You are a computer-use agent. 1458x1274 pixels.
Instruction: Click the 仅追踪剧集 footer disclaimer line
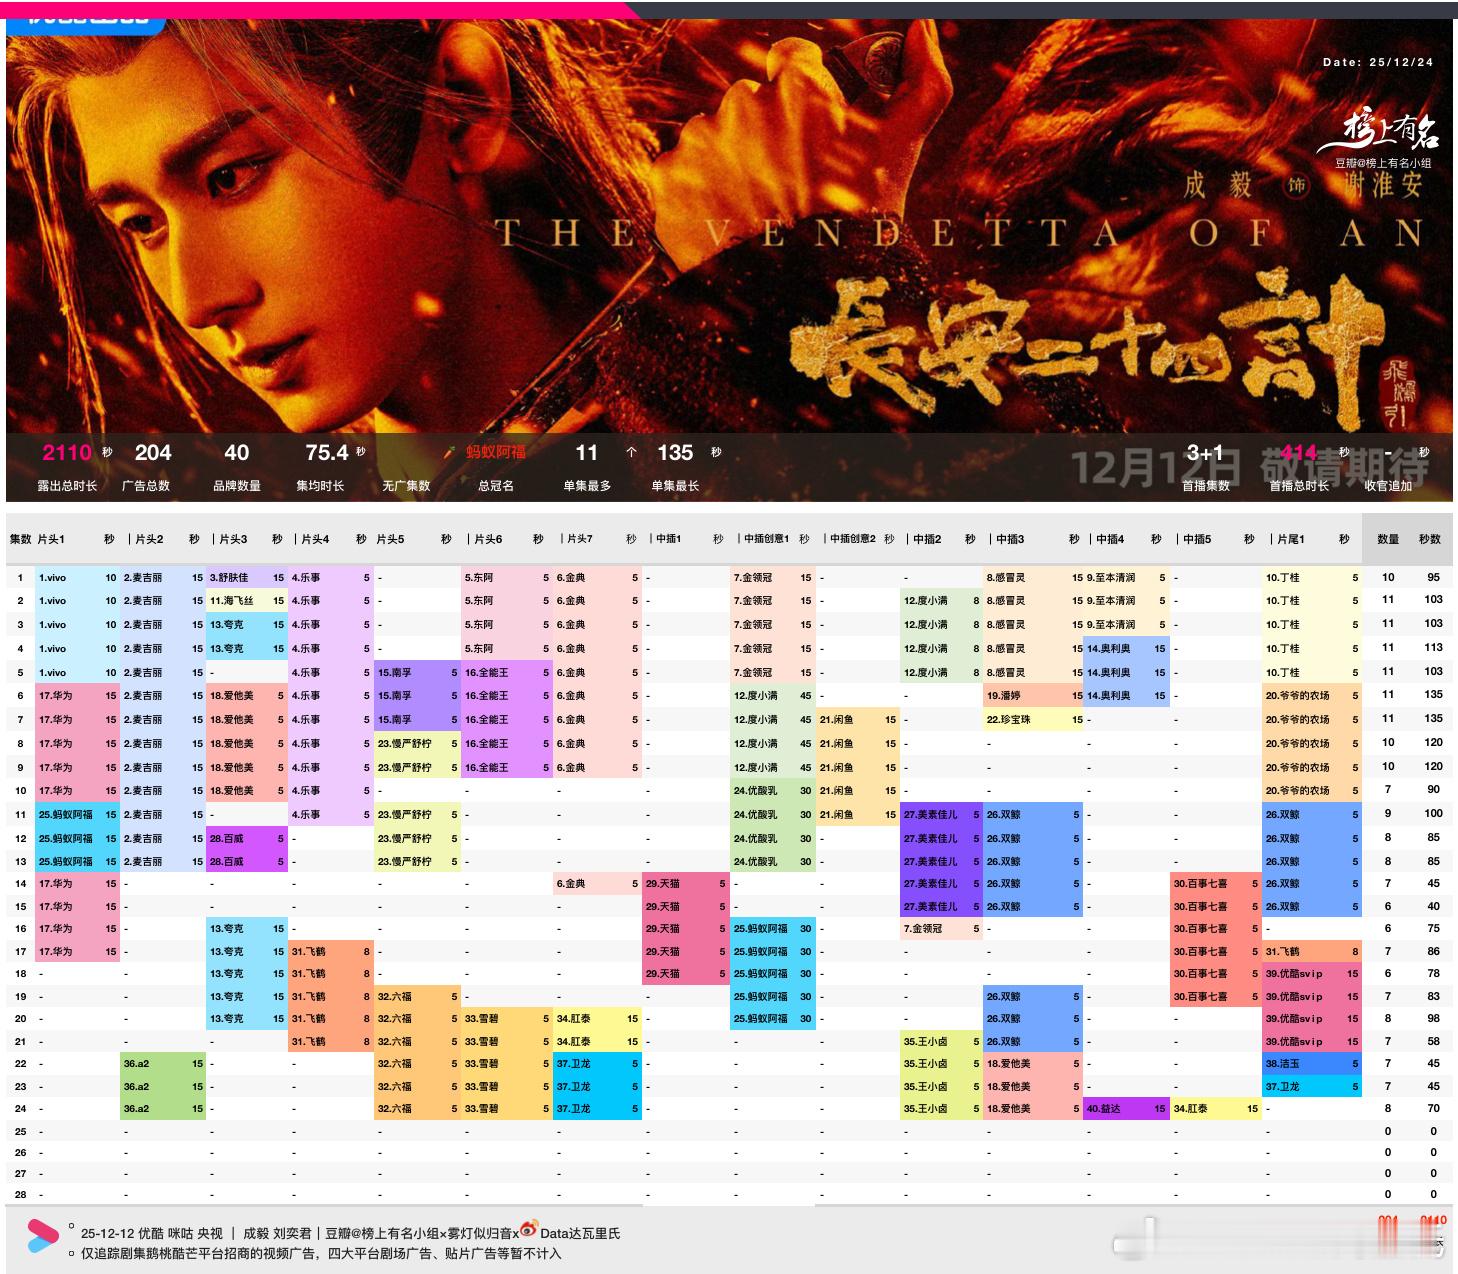[x=321, y=1253]
